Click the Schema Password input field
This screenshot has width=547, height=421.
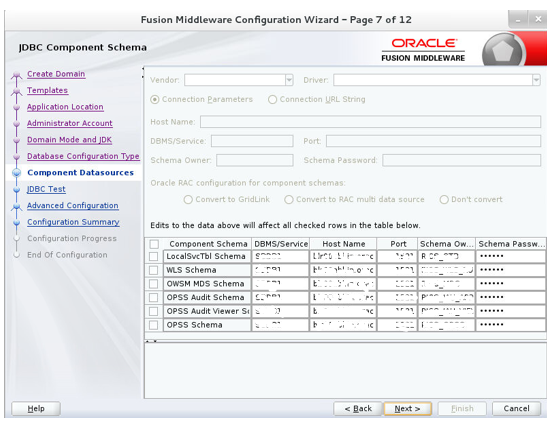pyautogui.click(x=462, y=160)
